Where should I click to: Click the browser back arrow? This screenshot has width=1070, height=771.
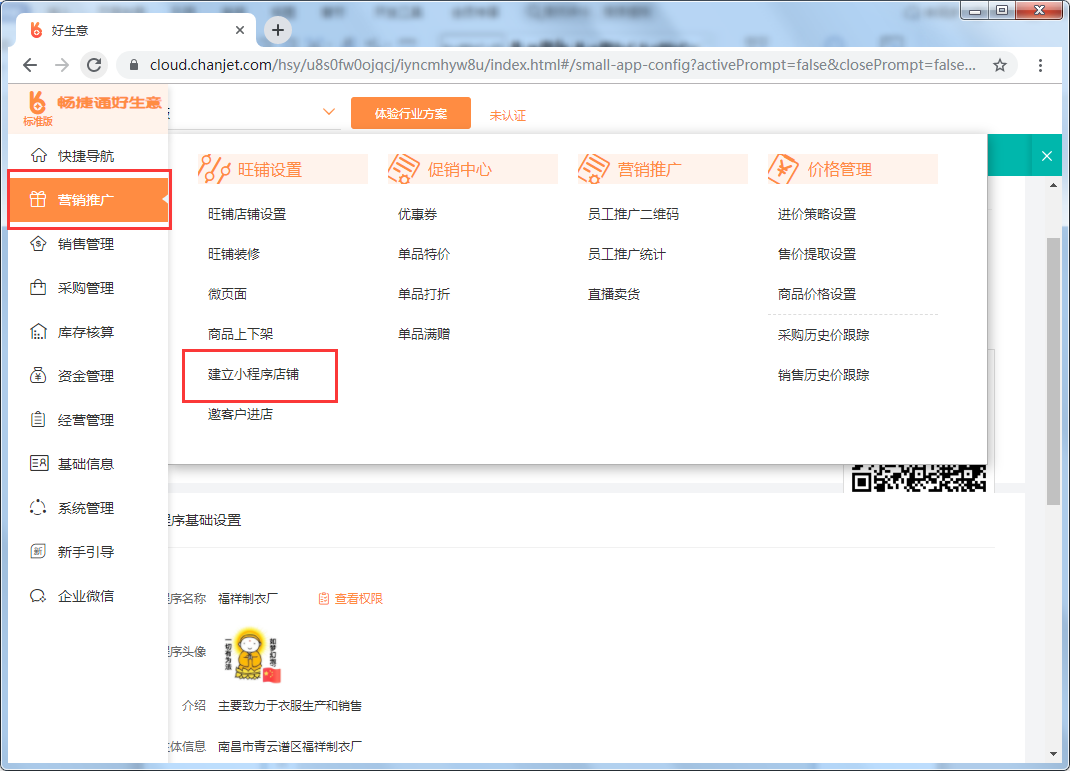pyautogui.click(x=30, y=65)
